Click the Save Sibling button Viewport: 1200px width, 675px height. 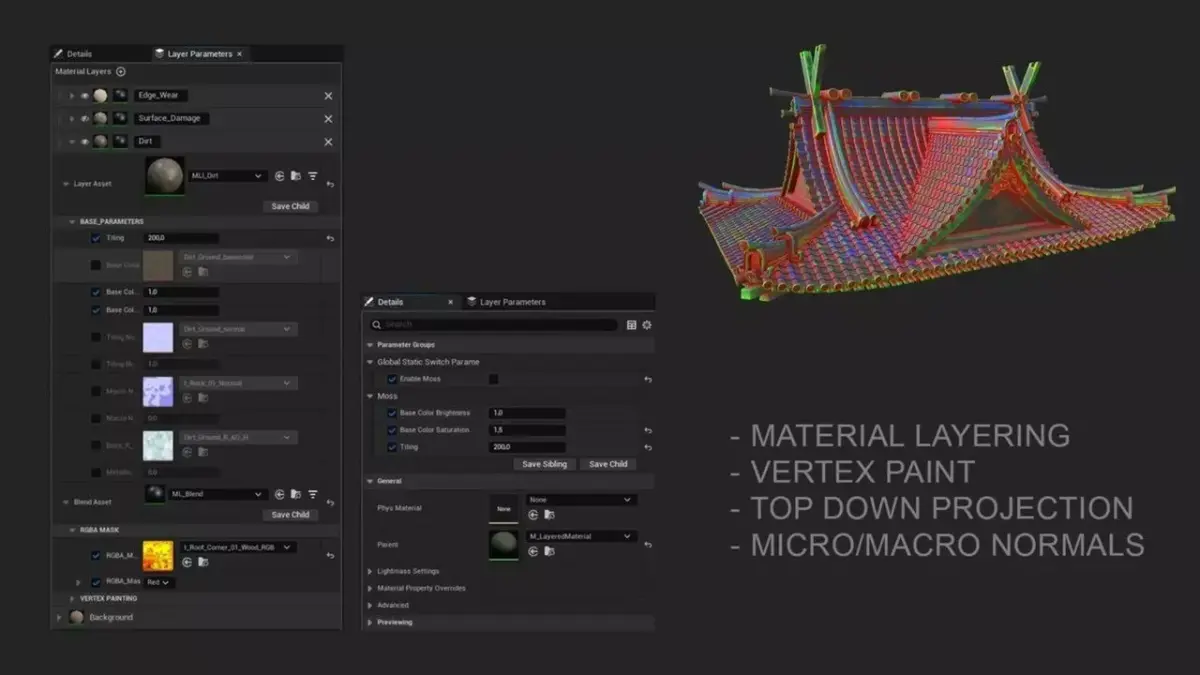click(545, 464)
